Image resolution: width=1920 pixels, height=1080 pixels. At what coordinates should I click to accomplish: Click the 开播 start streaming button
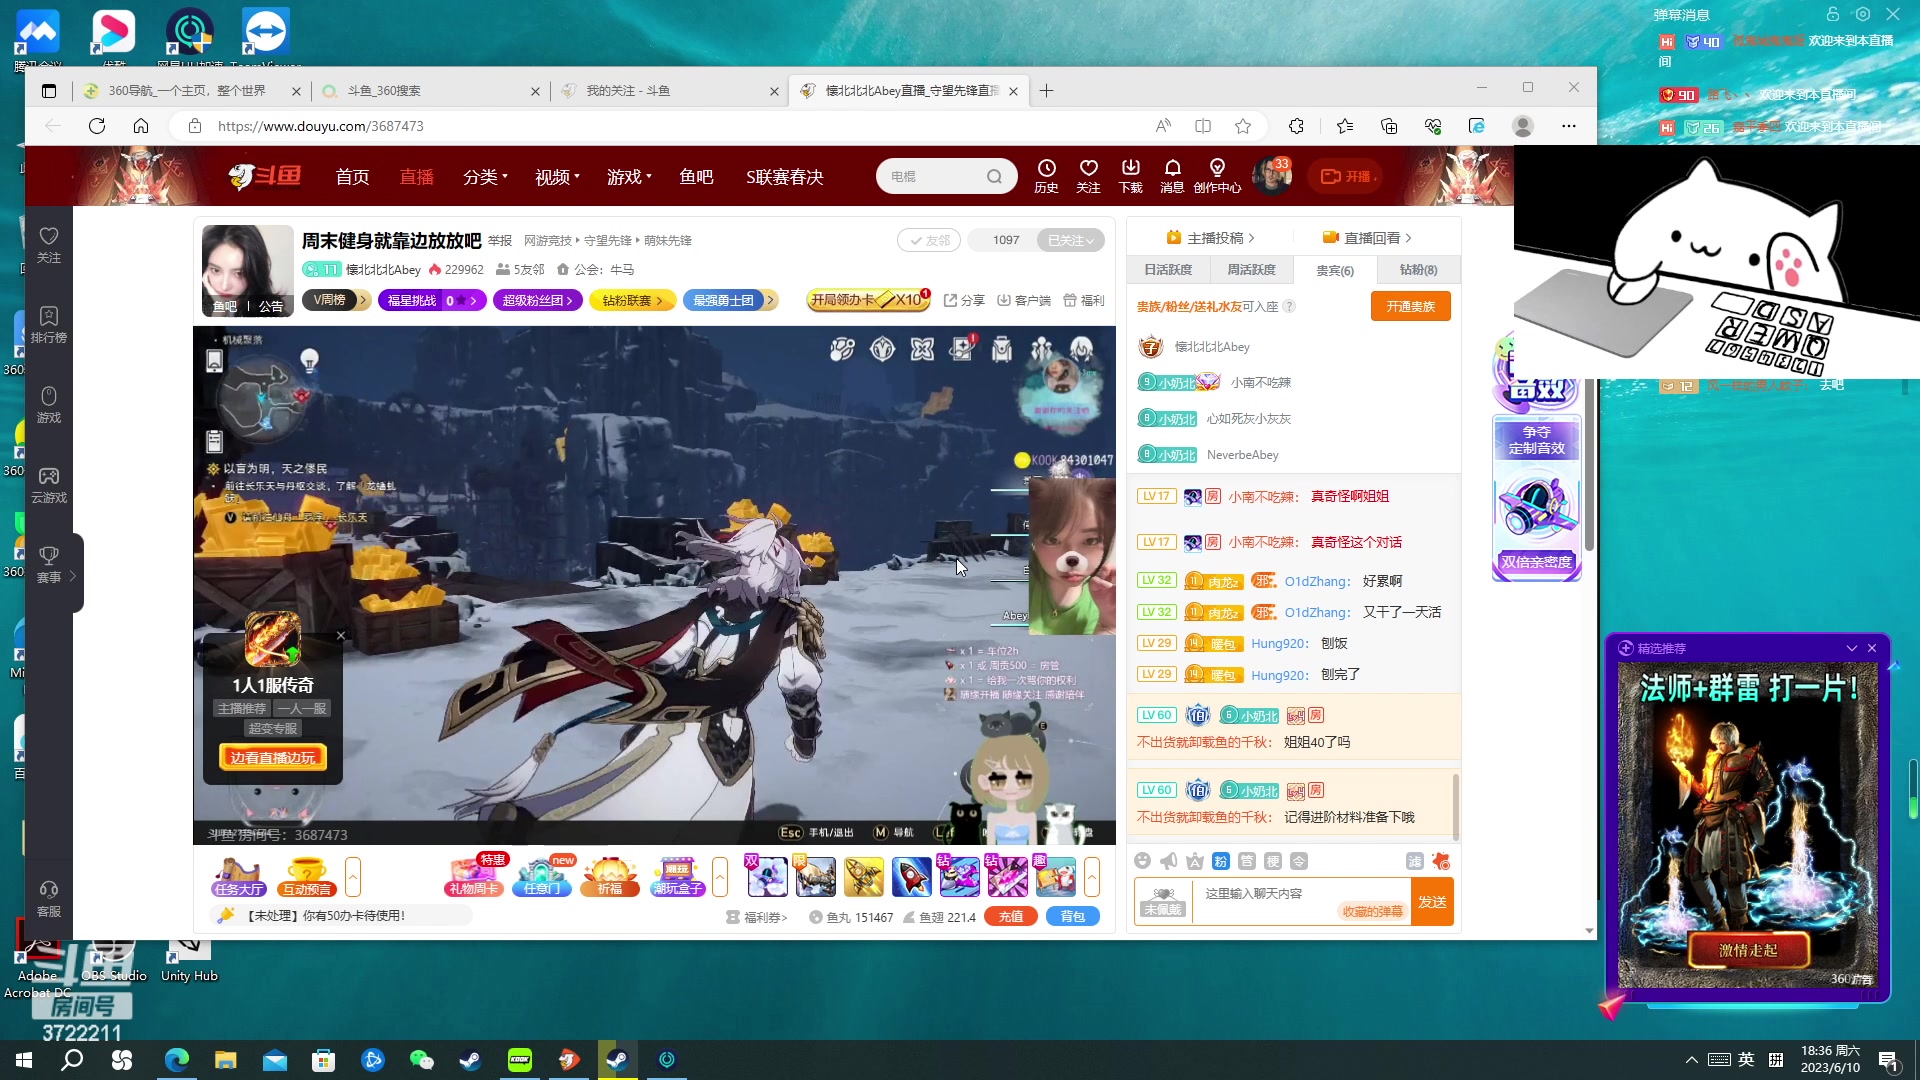(1346, 177)
